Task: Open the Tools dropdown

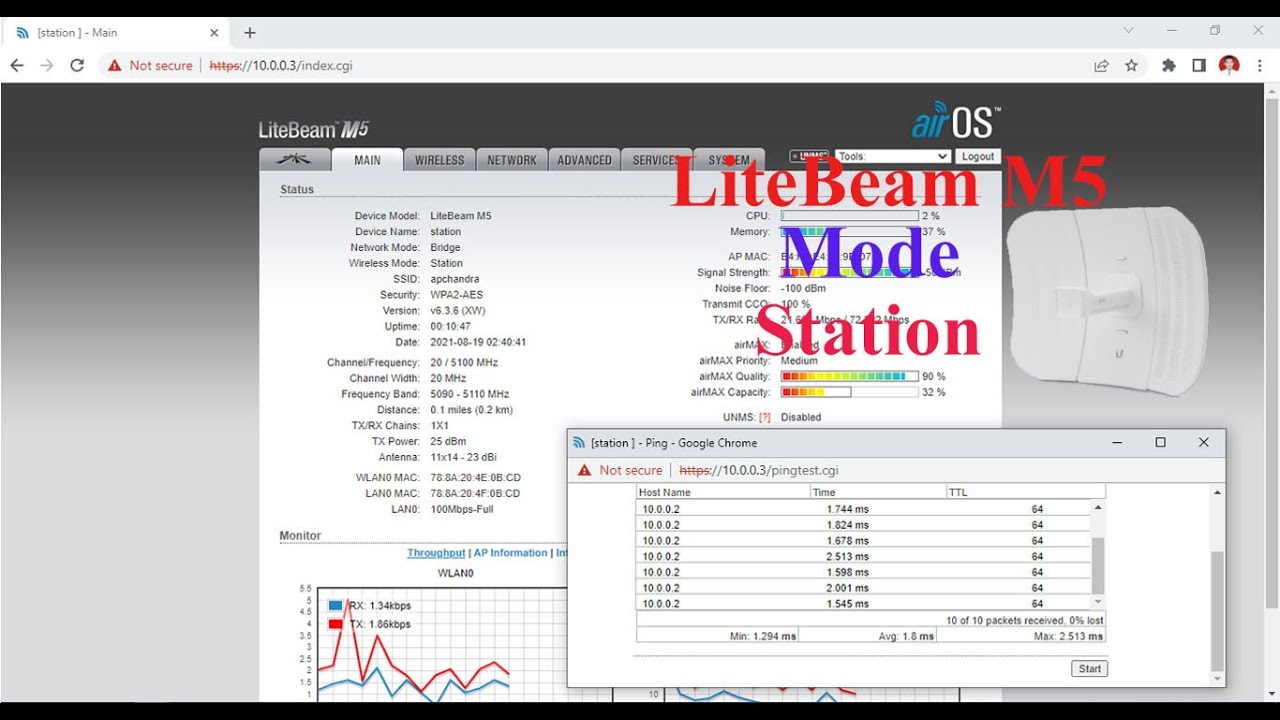Action: [893, 156]
